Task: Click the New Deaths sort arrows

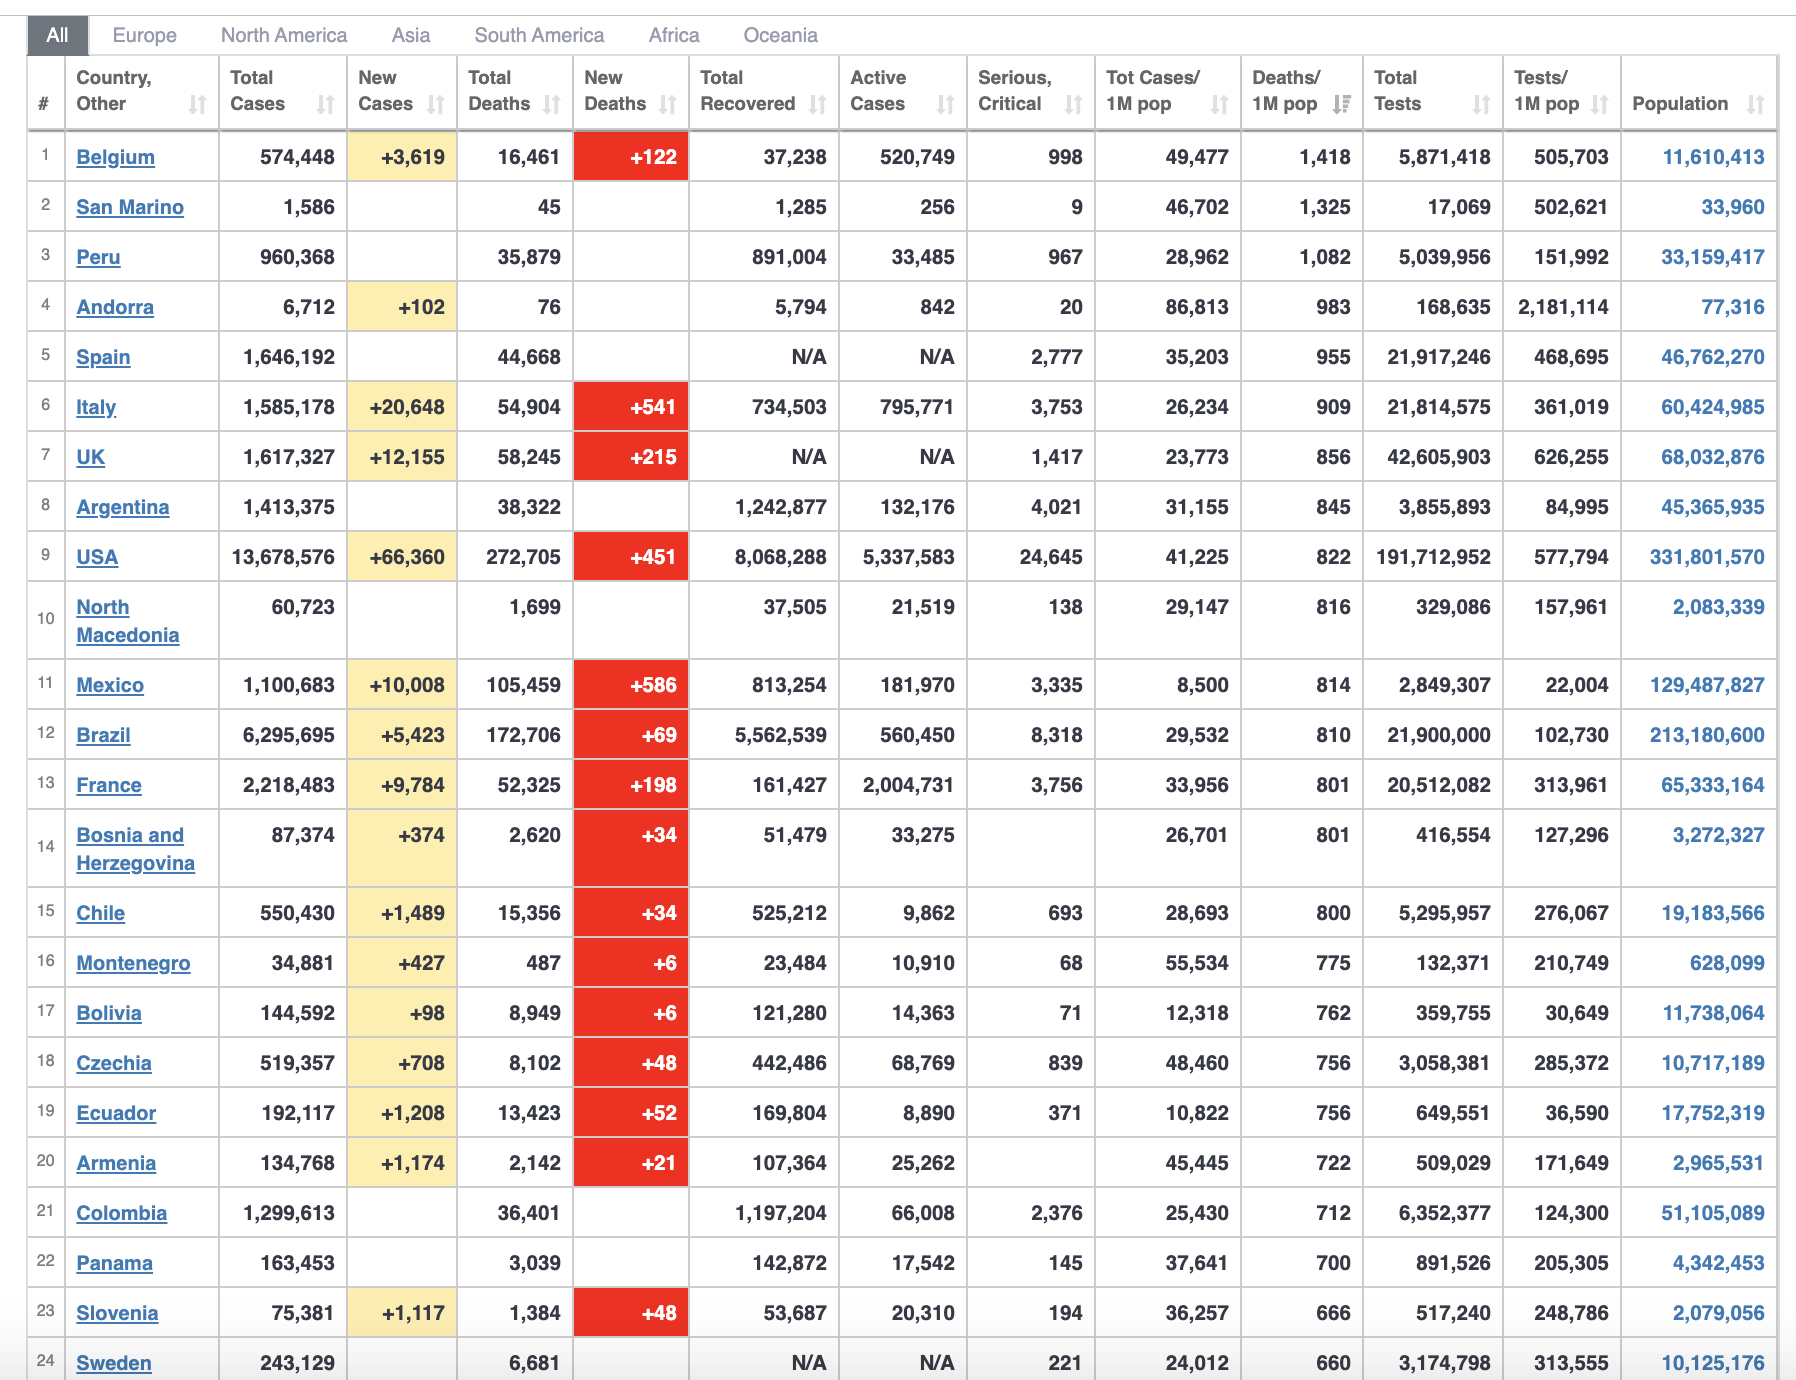Action: pos(667,104)
